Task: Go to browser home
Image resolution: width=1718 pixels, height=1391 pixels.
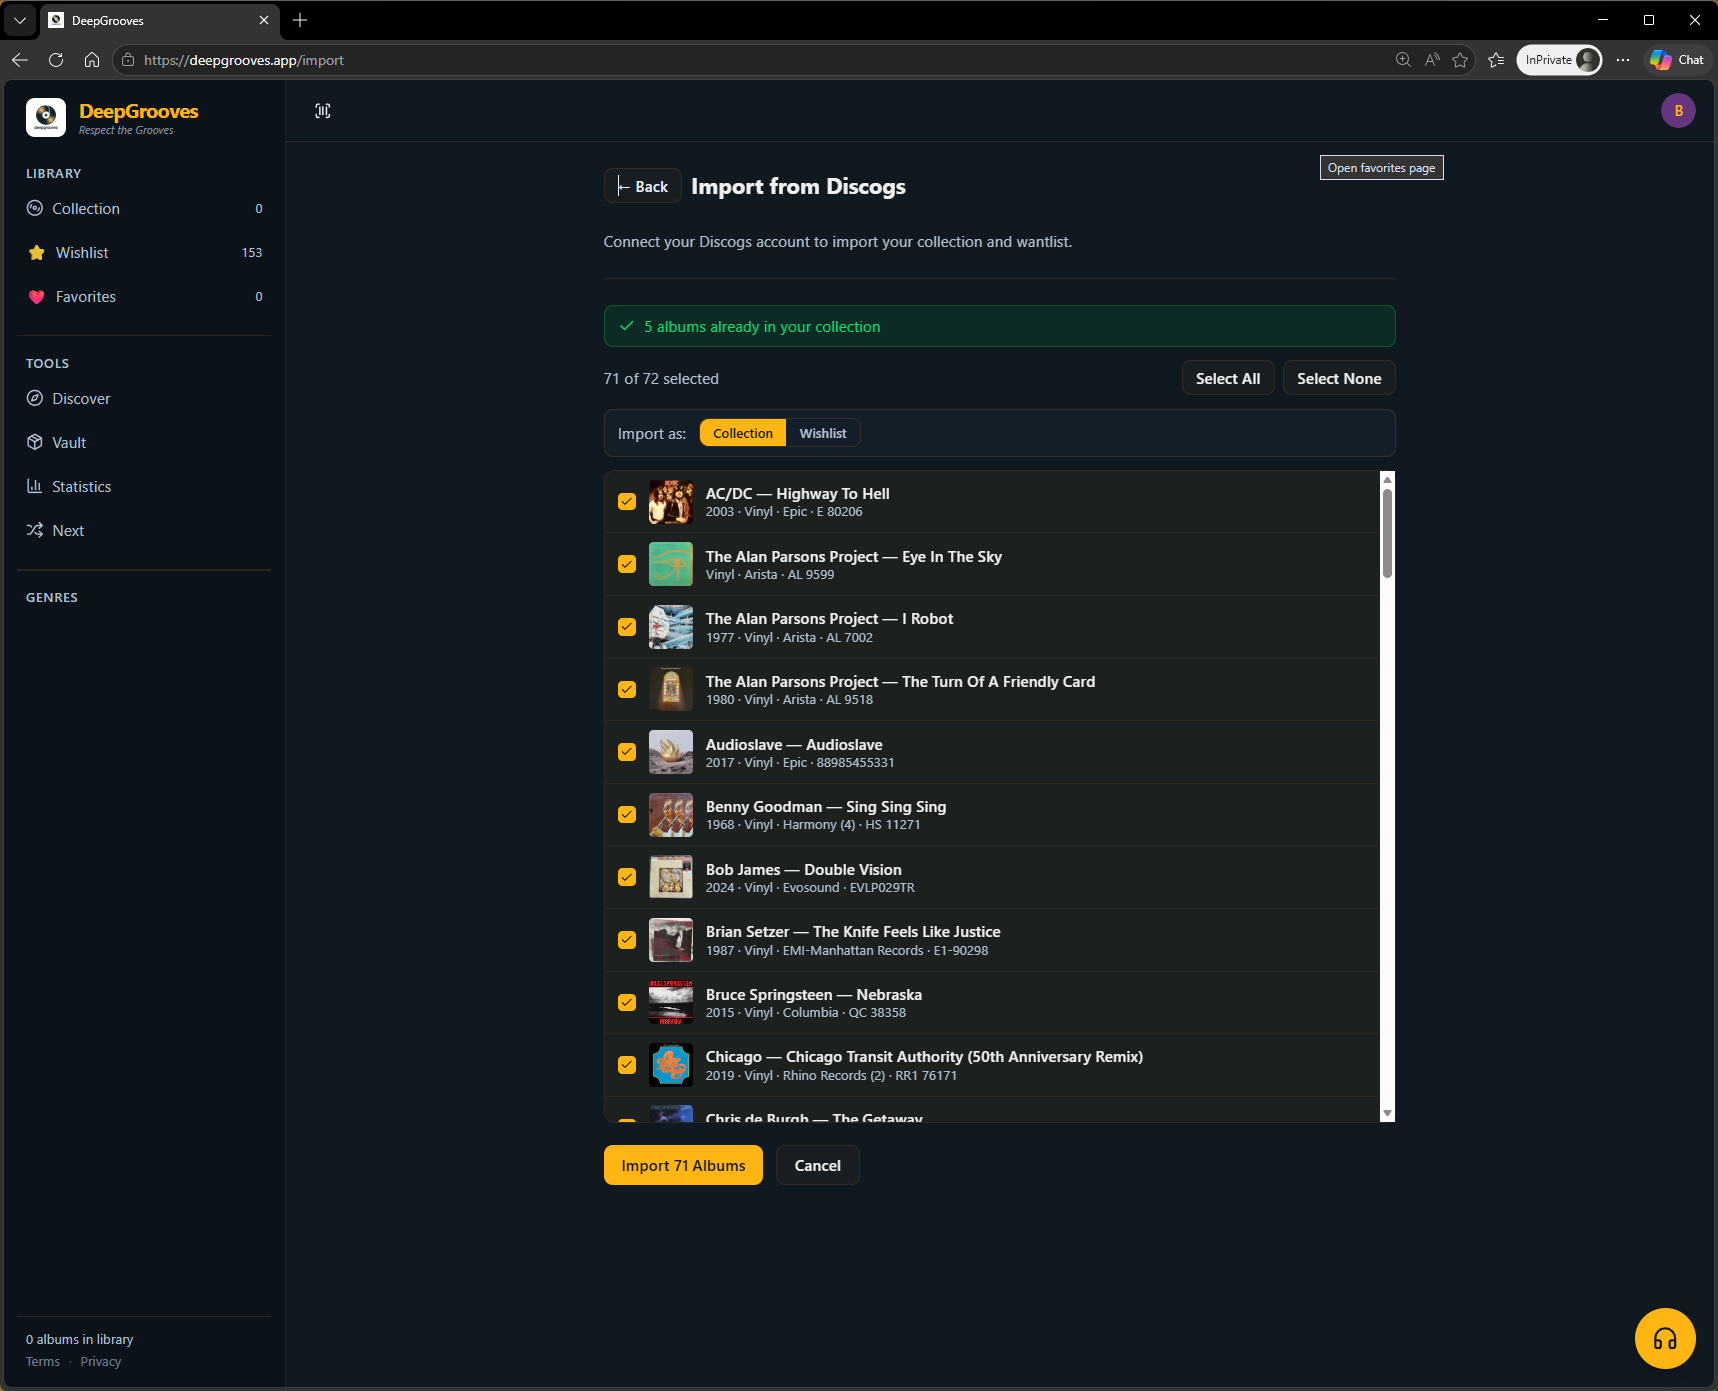Action: coord(92,60)
